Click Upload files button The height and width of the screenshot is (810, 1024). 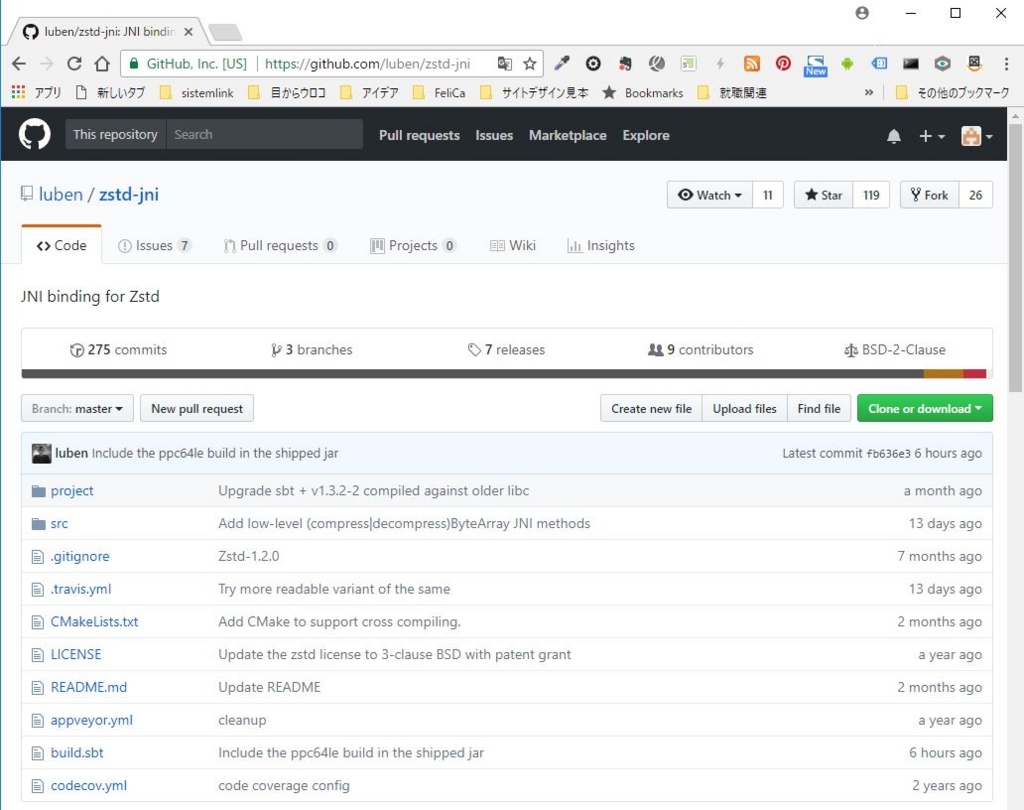click(744, 408)
